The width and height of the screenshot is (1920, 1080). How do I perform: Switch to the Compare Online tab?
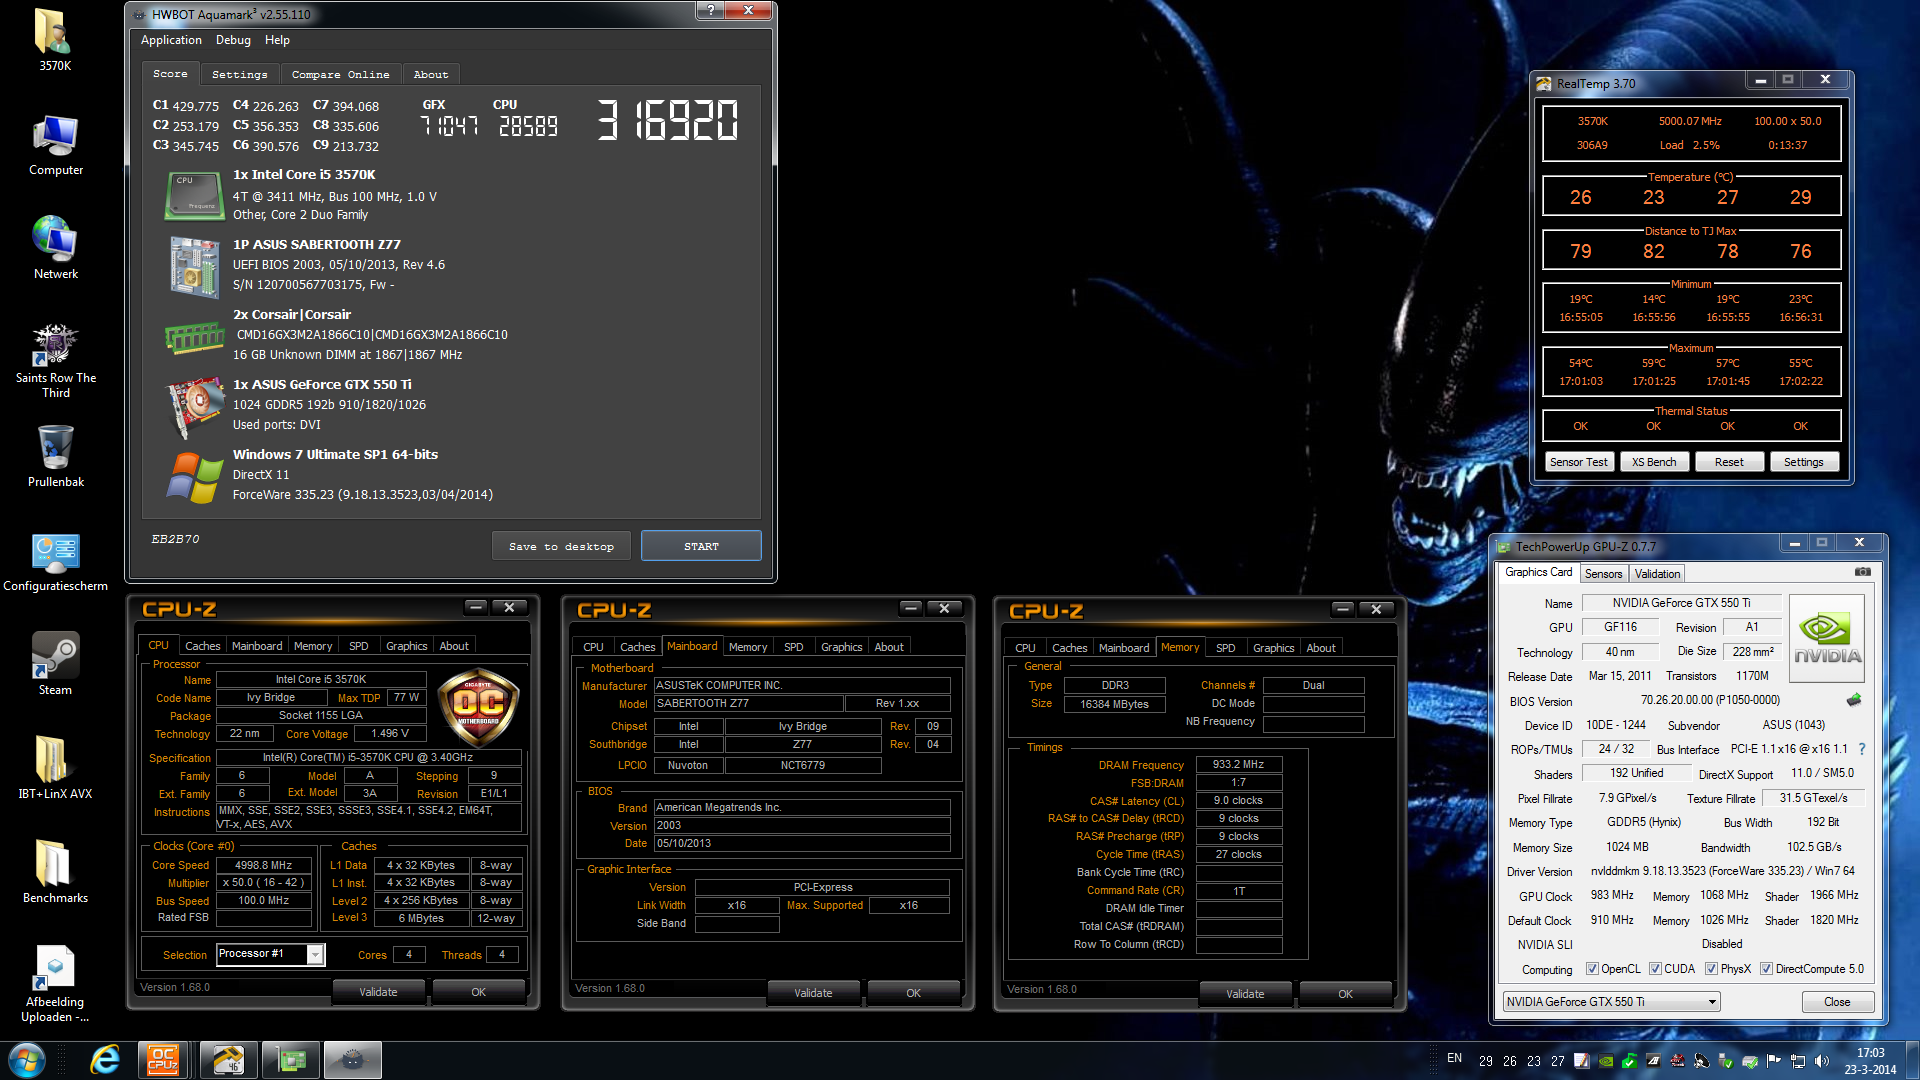[341, 74]
